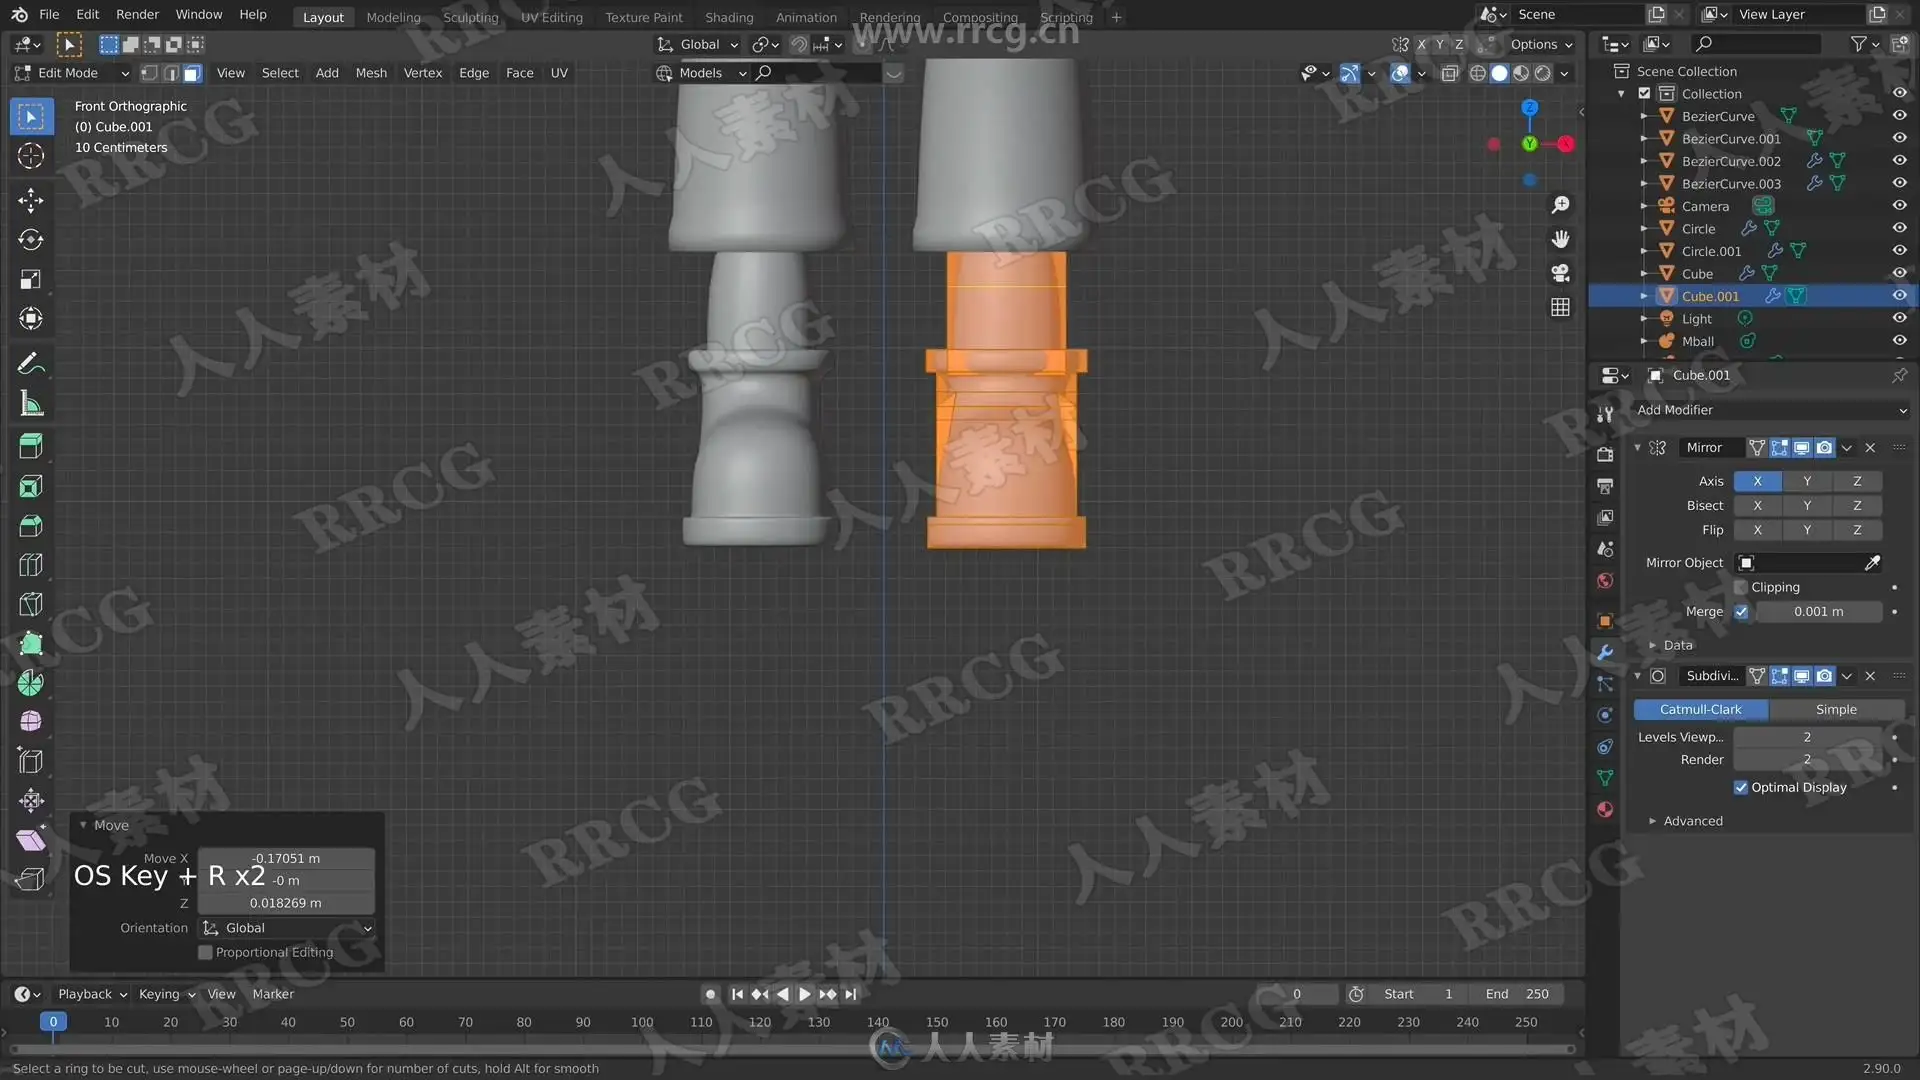Viewport: 1920px width, 1080px height.
Task: Click the Merge distance value field
Action: (x=1818, y=611)
